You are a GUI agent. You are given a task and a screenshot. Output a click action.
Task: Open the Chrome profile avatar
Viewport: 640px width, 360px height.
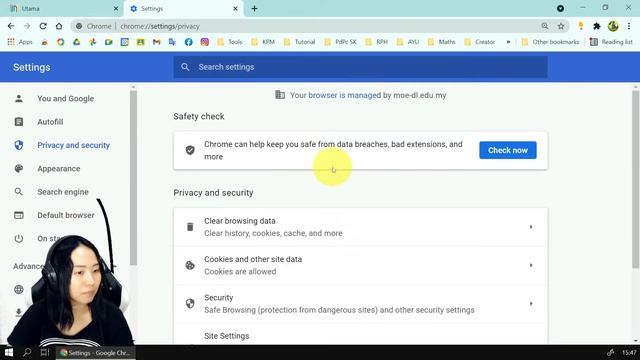(x=613, y=26)
